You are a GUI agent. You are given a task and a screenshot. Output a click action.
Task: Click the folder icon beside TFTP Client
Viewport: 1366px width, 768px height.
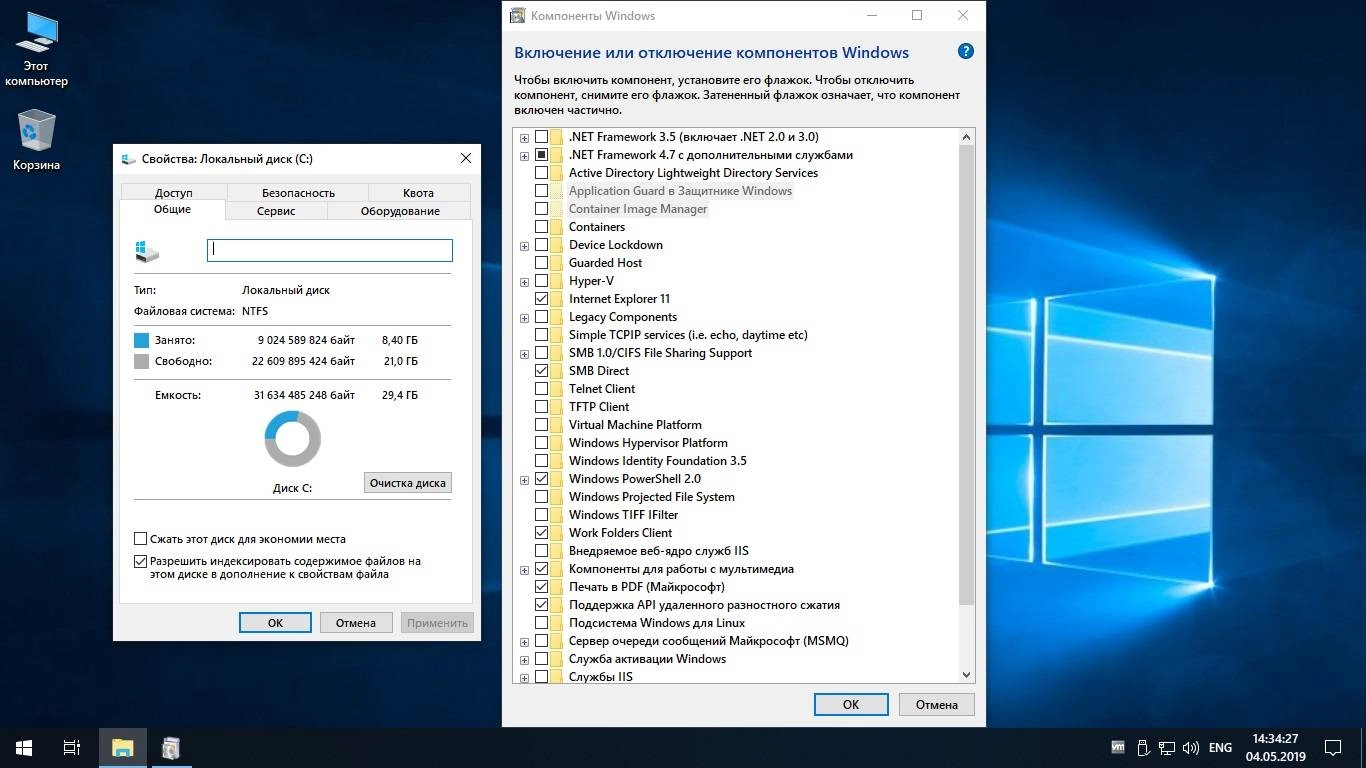[556, 407]
